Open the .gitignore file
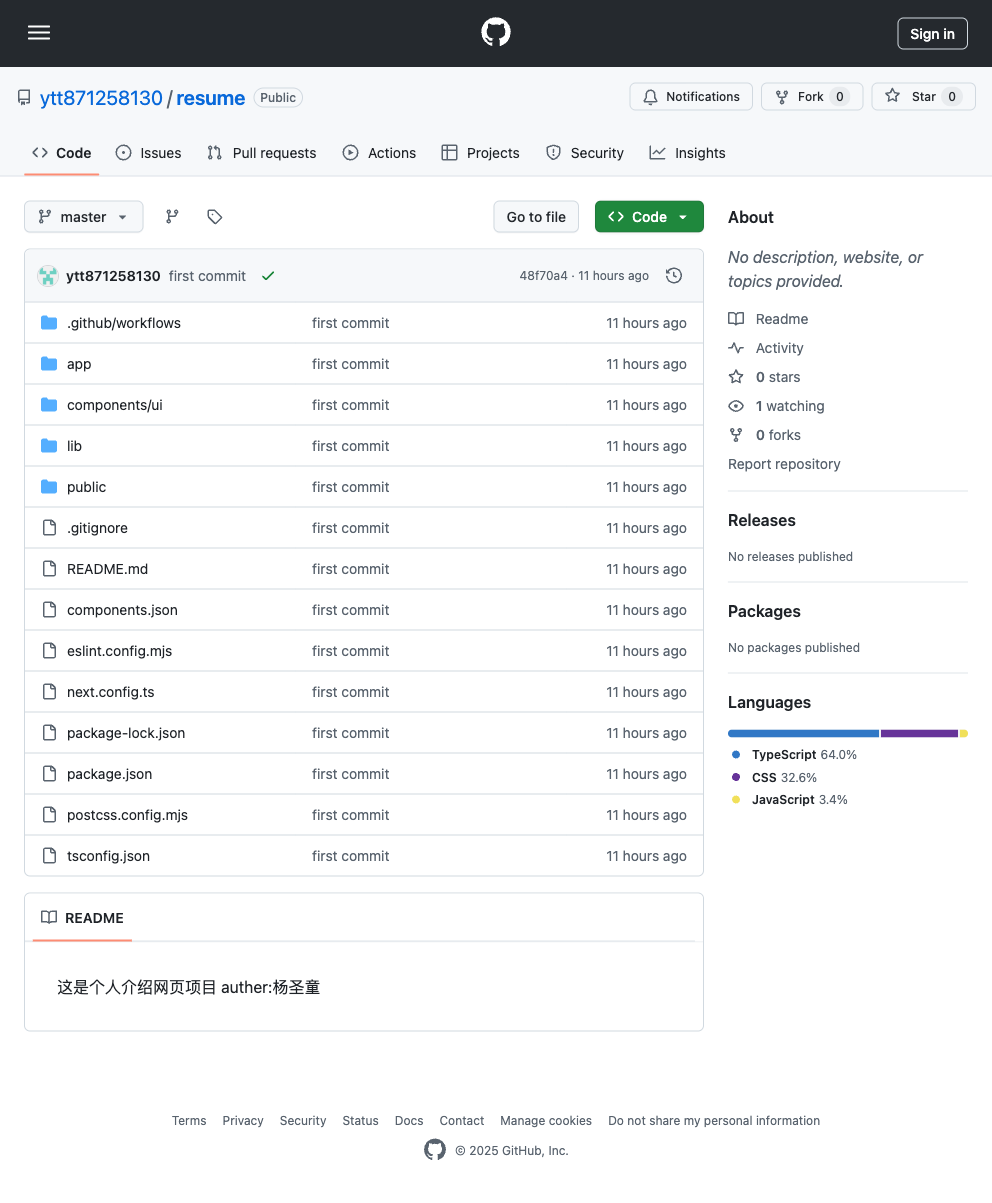Viewport: 992px width, 1203px height. click(97, 528)
